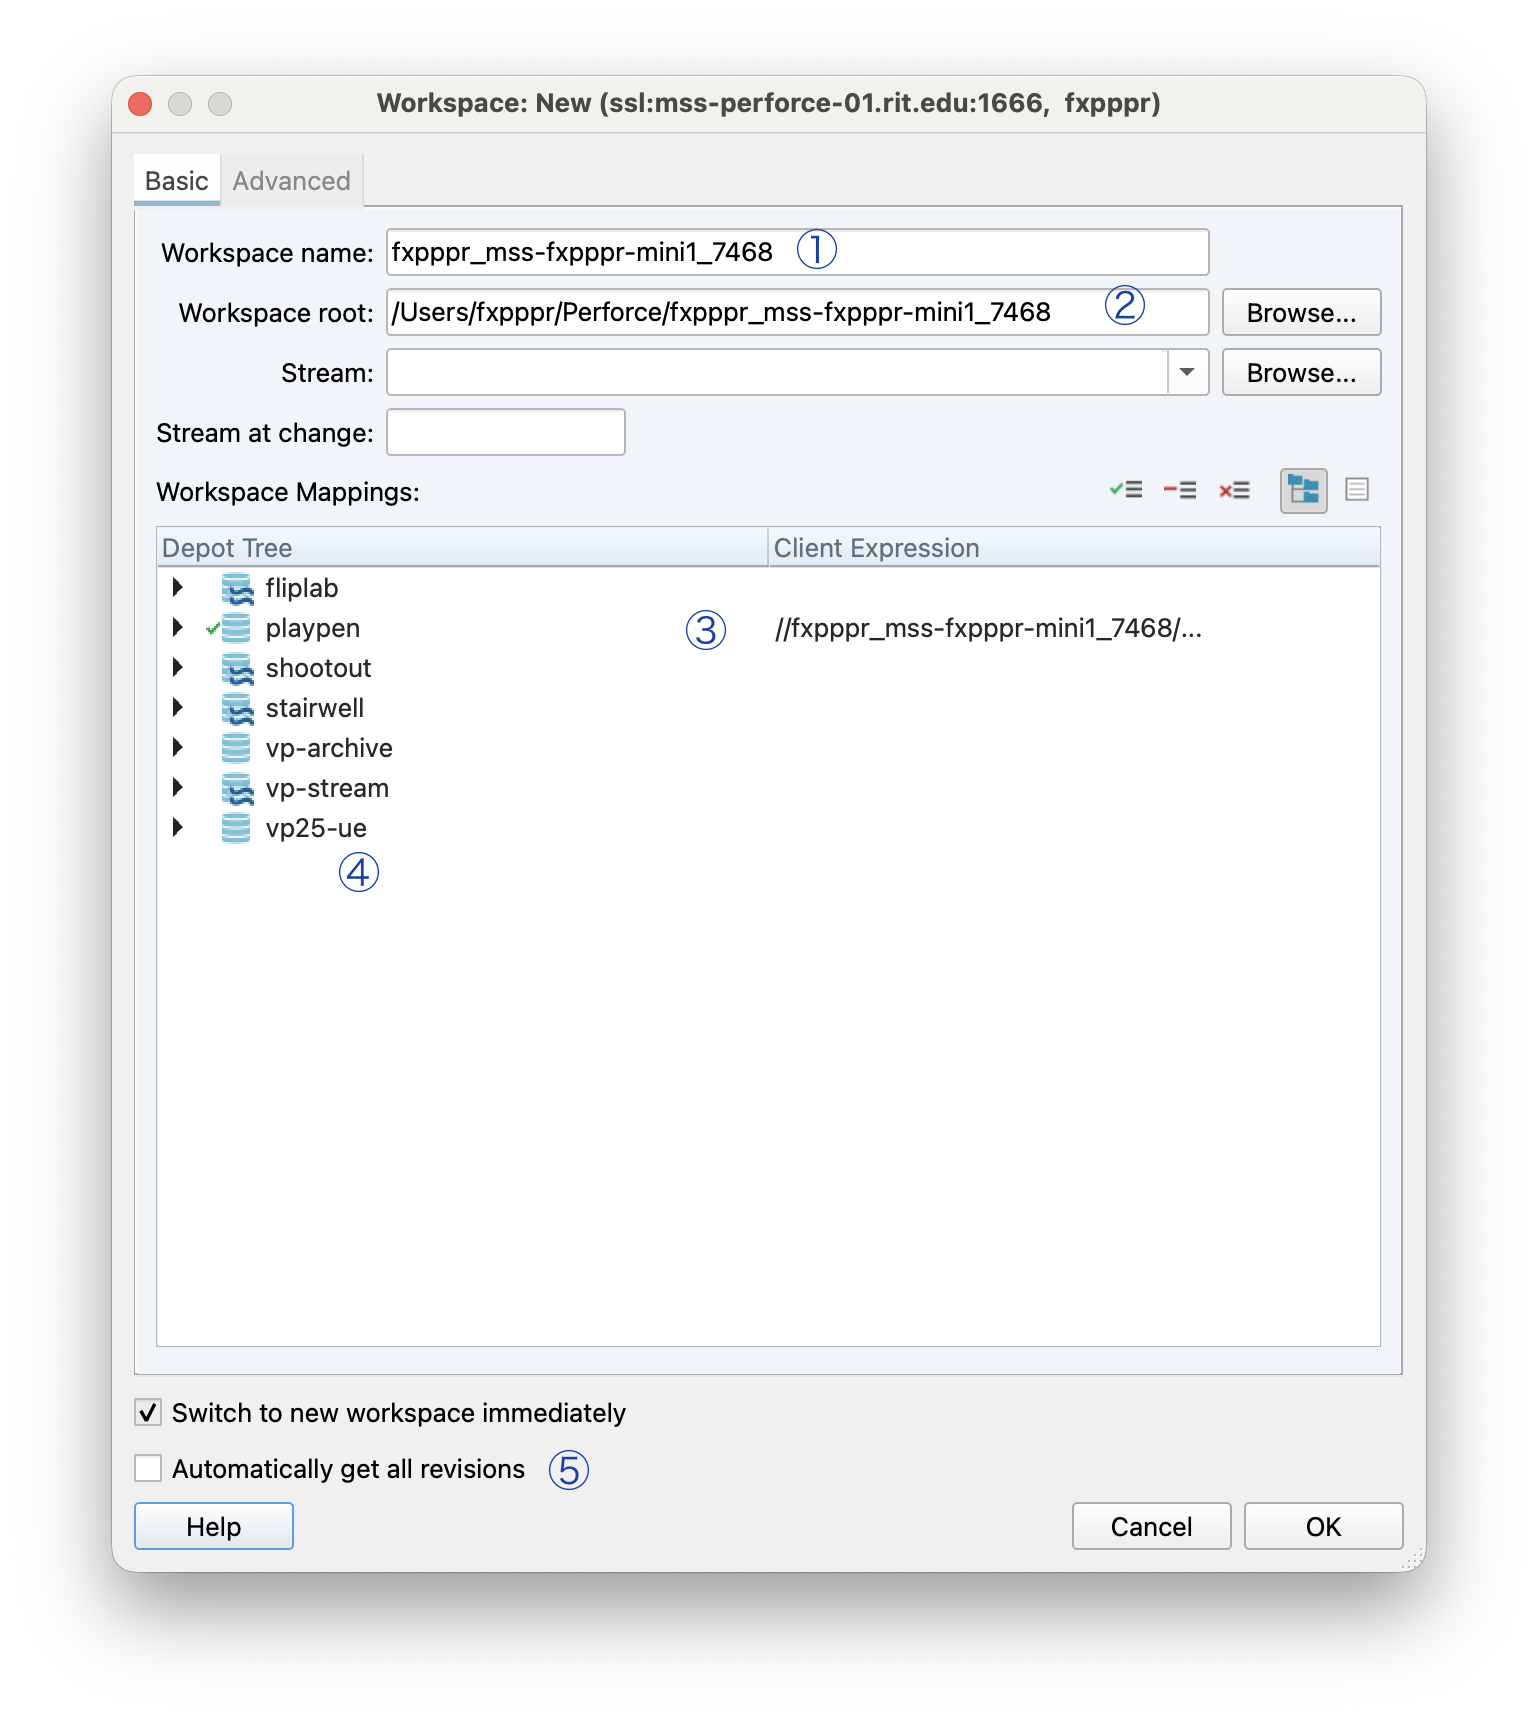The width and height of the screenshot is (1538, 1720).
Task: Expand the vp25-ue depot node
Action: coord(178,827)
